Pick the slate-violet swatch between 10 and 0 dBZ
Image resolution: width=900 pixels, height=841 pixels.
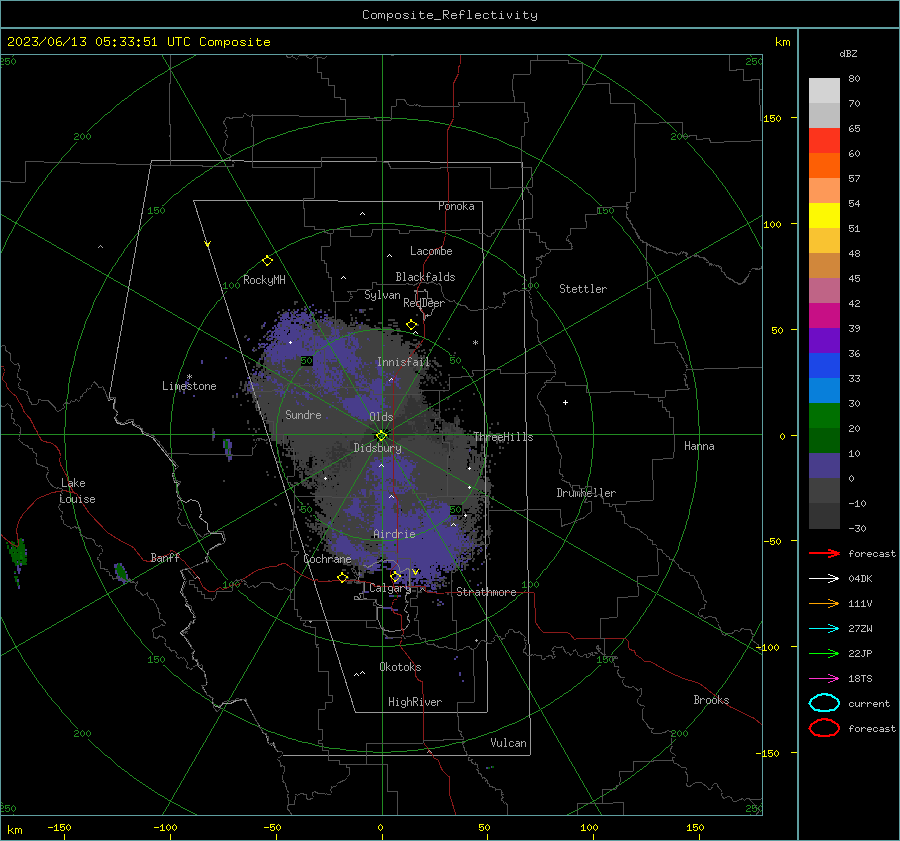point(824,466)
